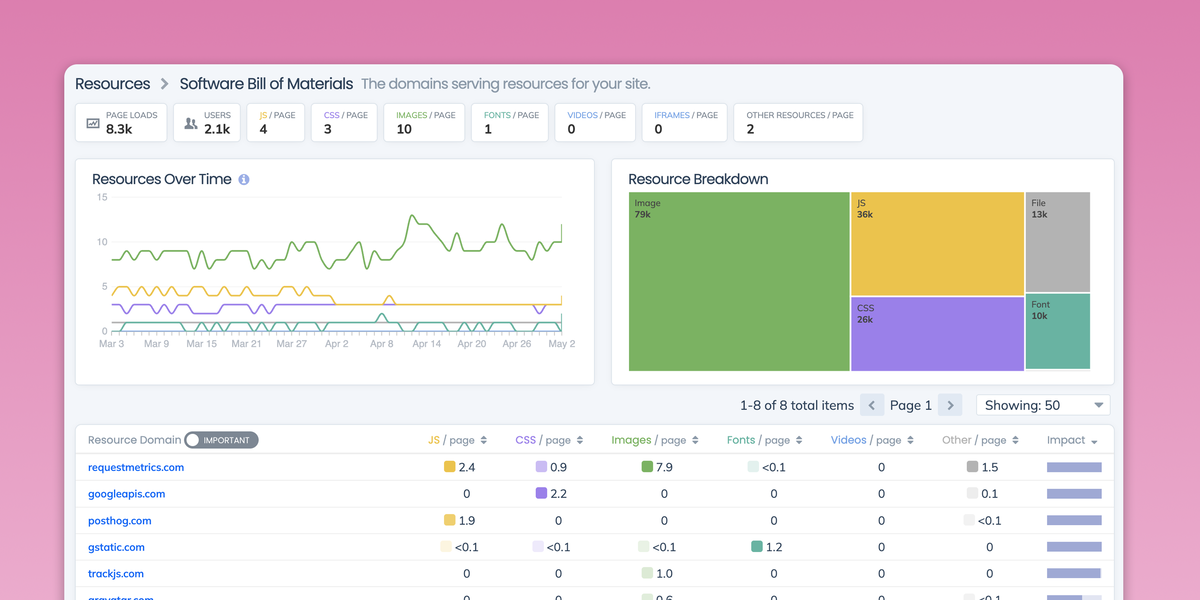Open the posthog.com domain link
Viewport: 1200px width, 600px height.
(120, 520)
